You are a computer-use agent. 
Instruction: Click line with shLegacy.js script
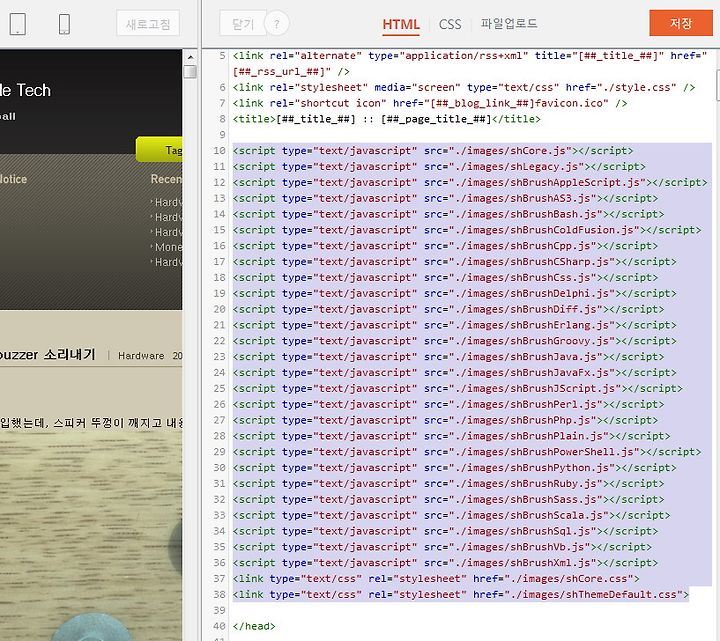[x=439, y=166]
